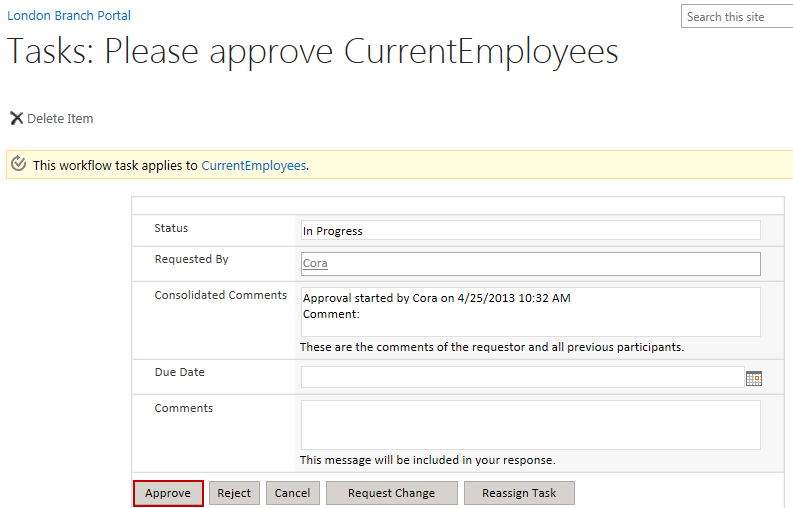Click the Request Change button
The image size is (793, 508).
tap(391, 493)
